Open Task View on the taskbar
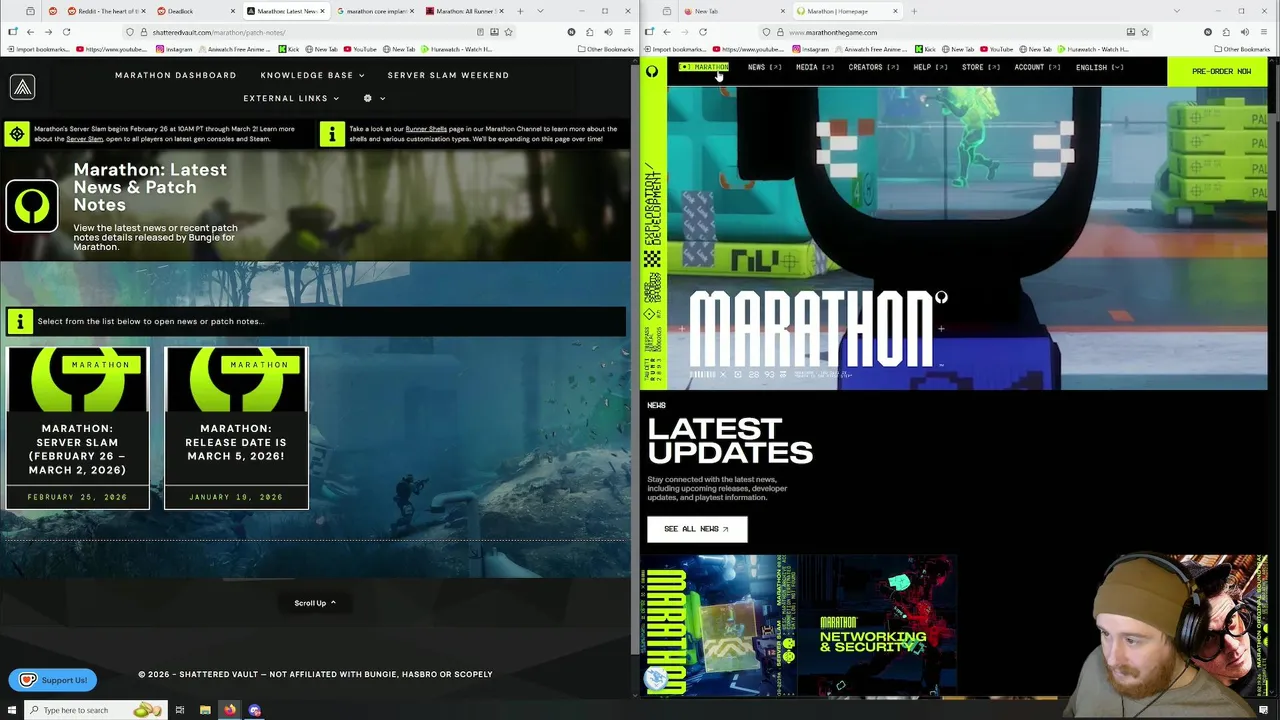This screenshot has width=1280, height=720. tap(180, 710)
